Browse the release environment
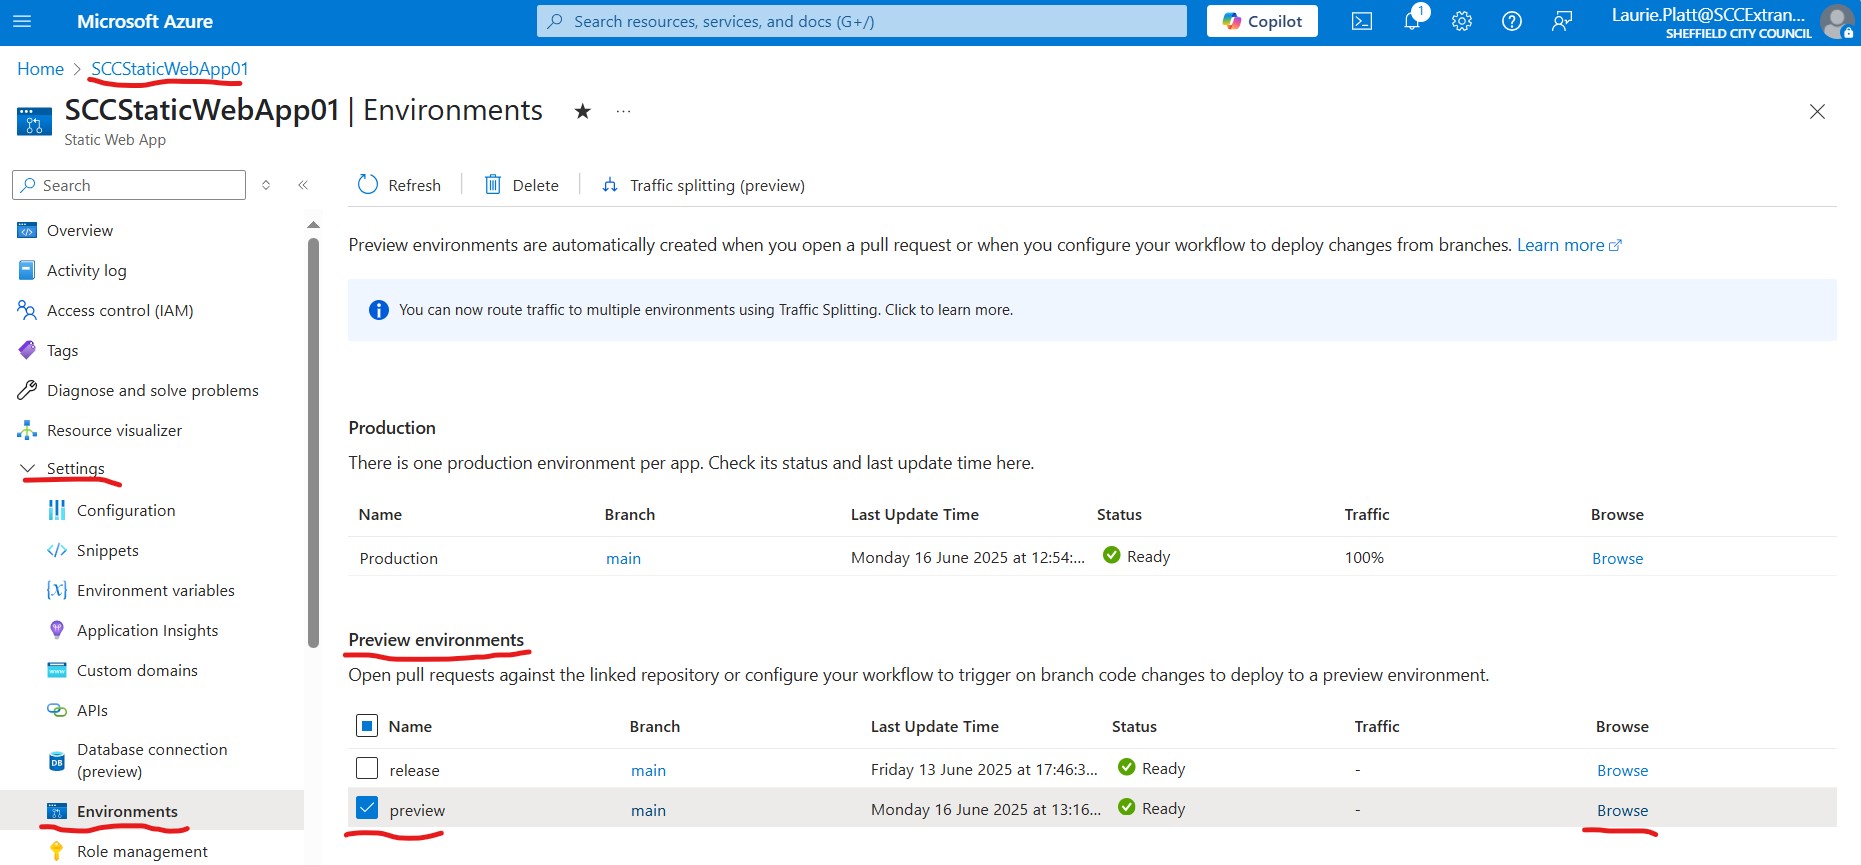Viewport: 1861px width, 865px height. [x=1622, y=770]
